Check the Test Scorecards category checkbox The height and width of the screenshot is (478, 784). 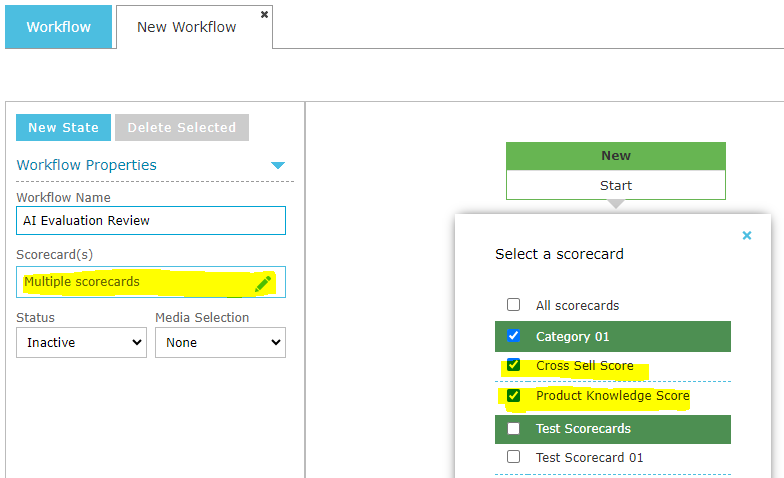pos(514,428)
